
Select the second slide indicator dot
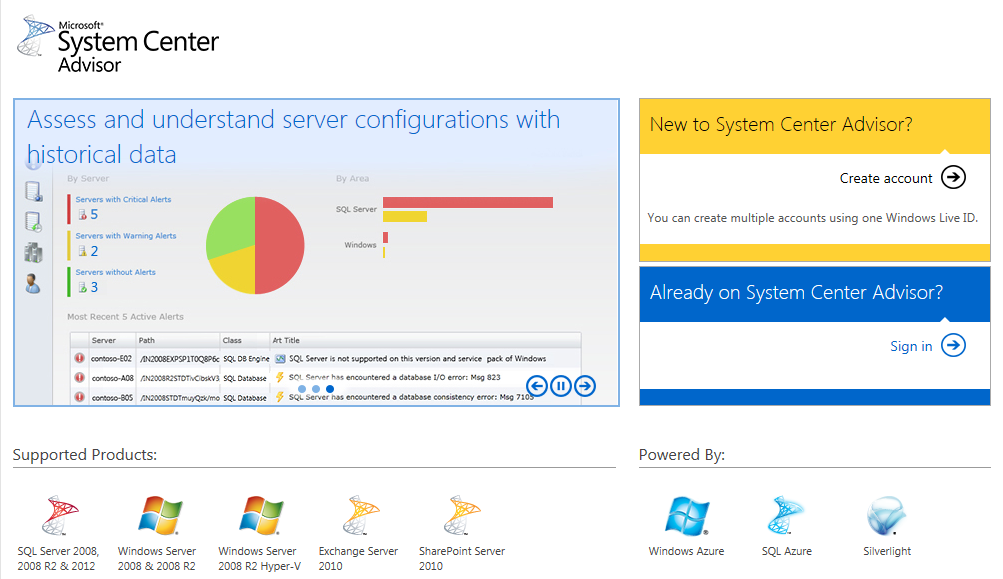316,389
